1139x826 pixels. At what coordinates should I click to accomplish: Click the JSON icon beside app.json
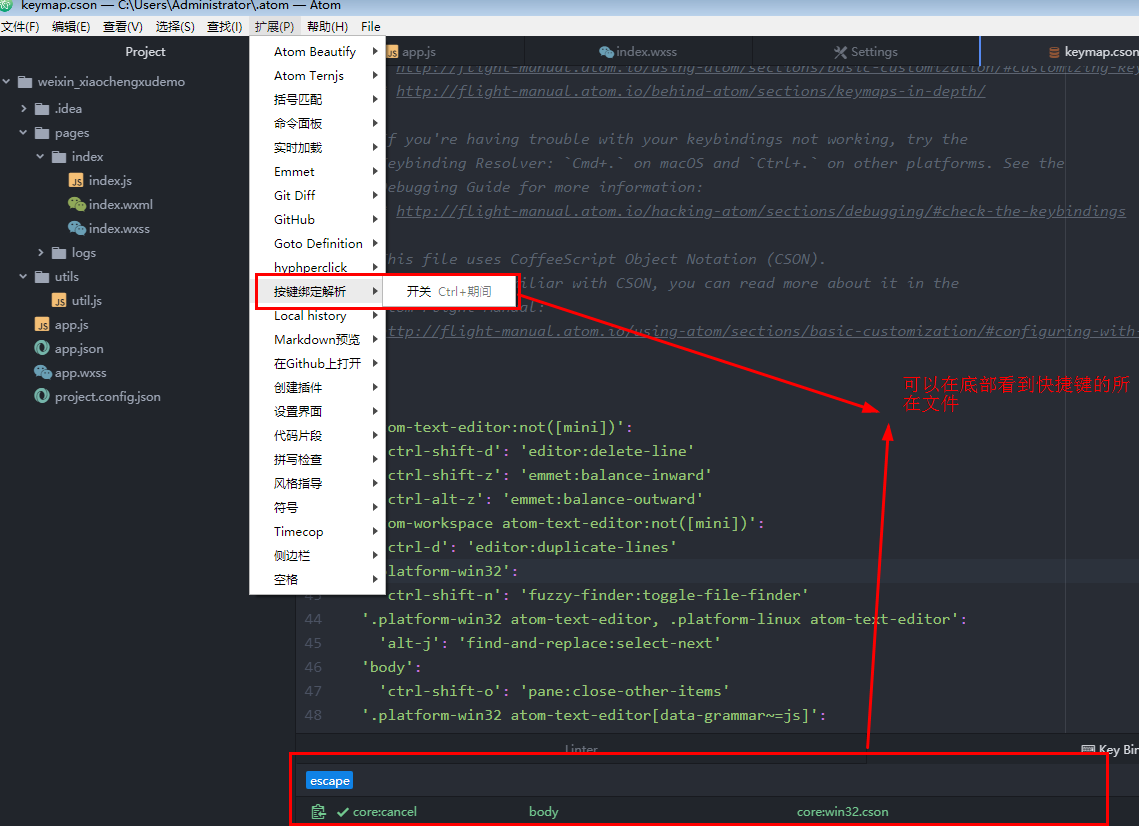(42, 348)
